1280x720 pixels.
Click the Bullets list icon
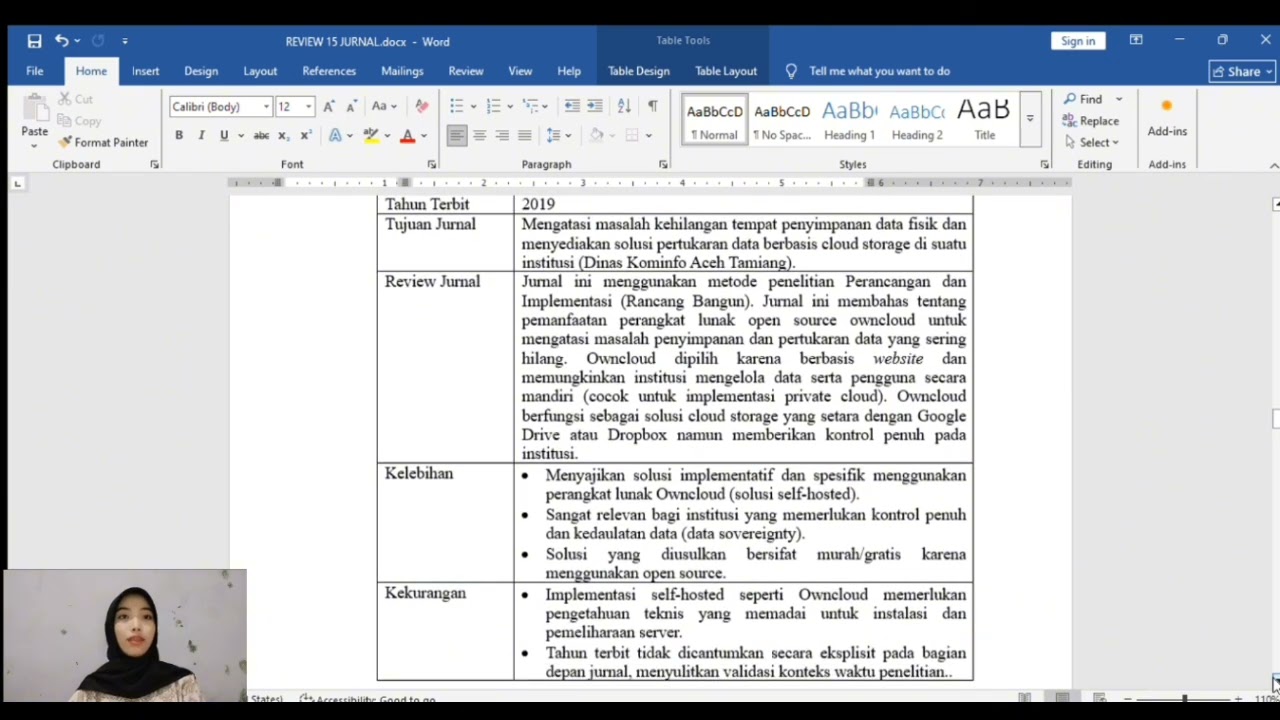457,106
